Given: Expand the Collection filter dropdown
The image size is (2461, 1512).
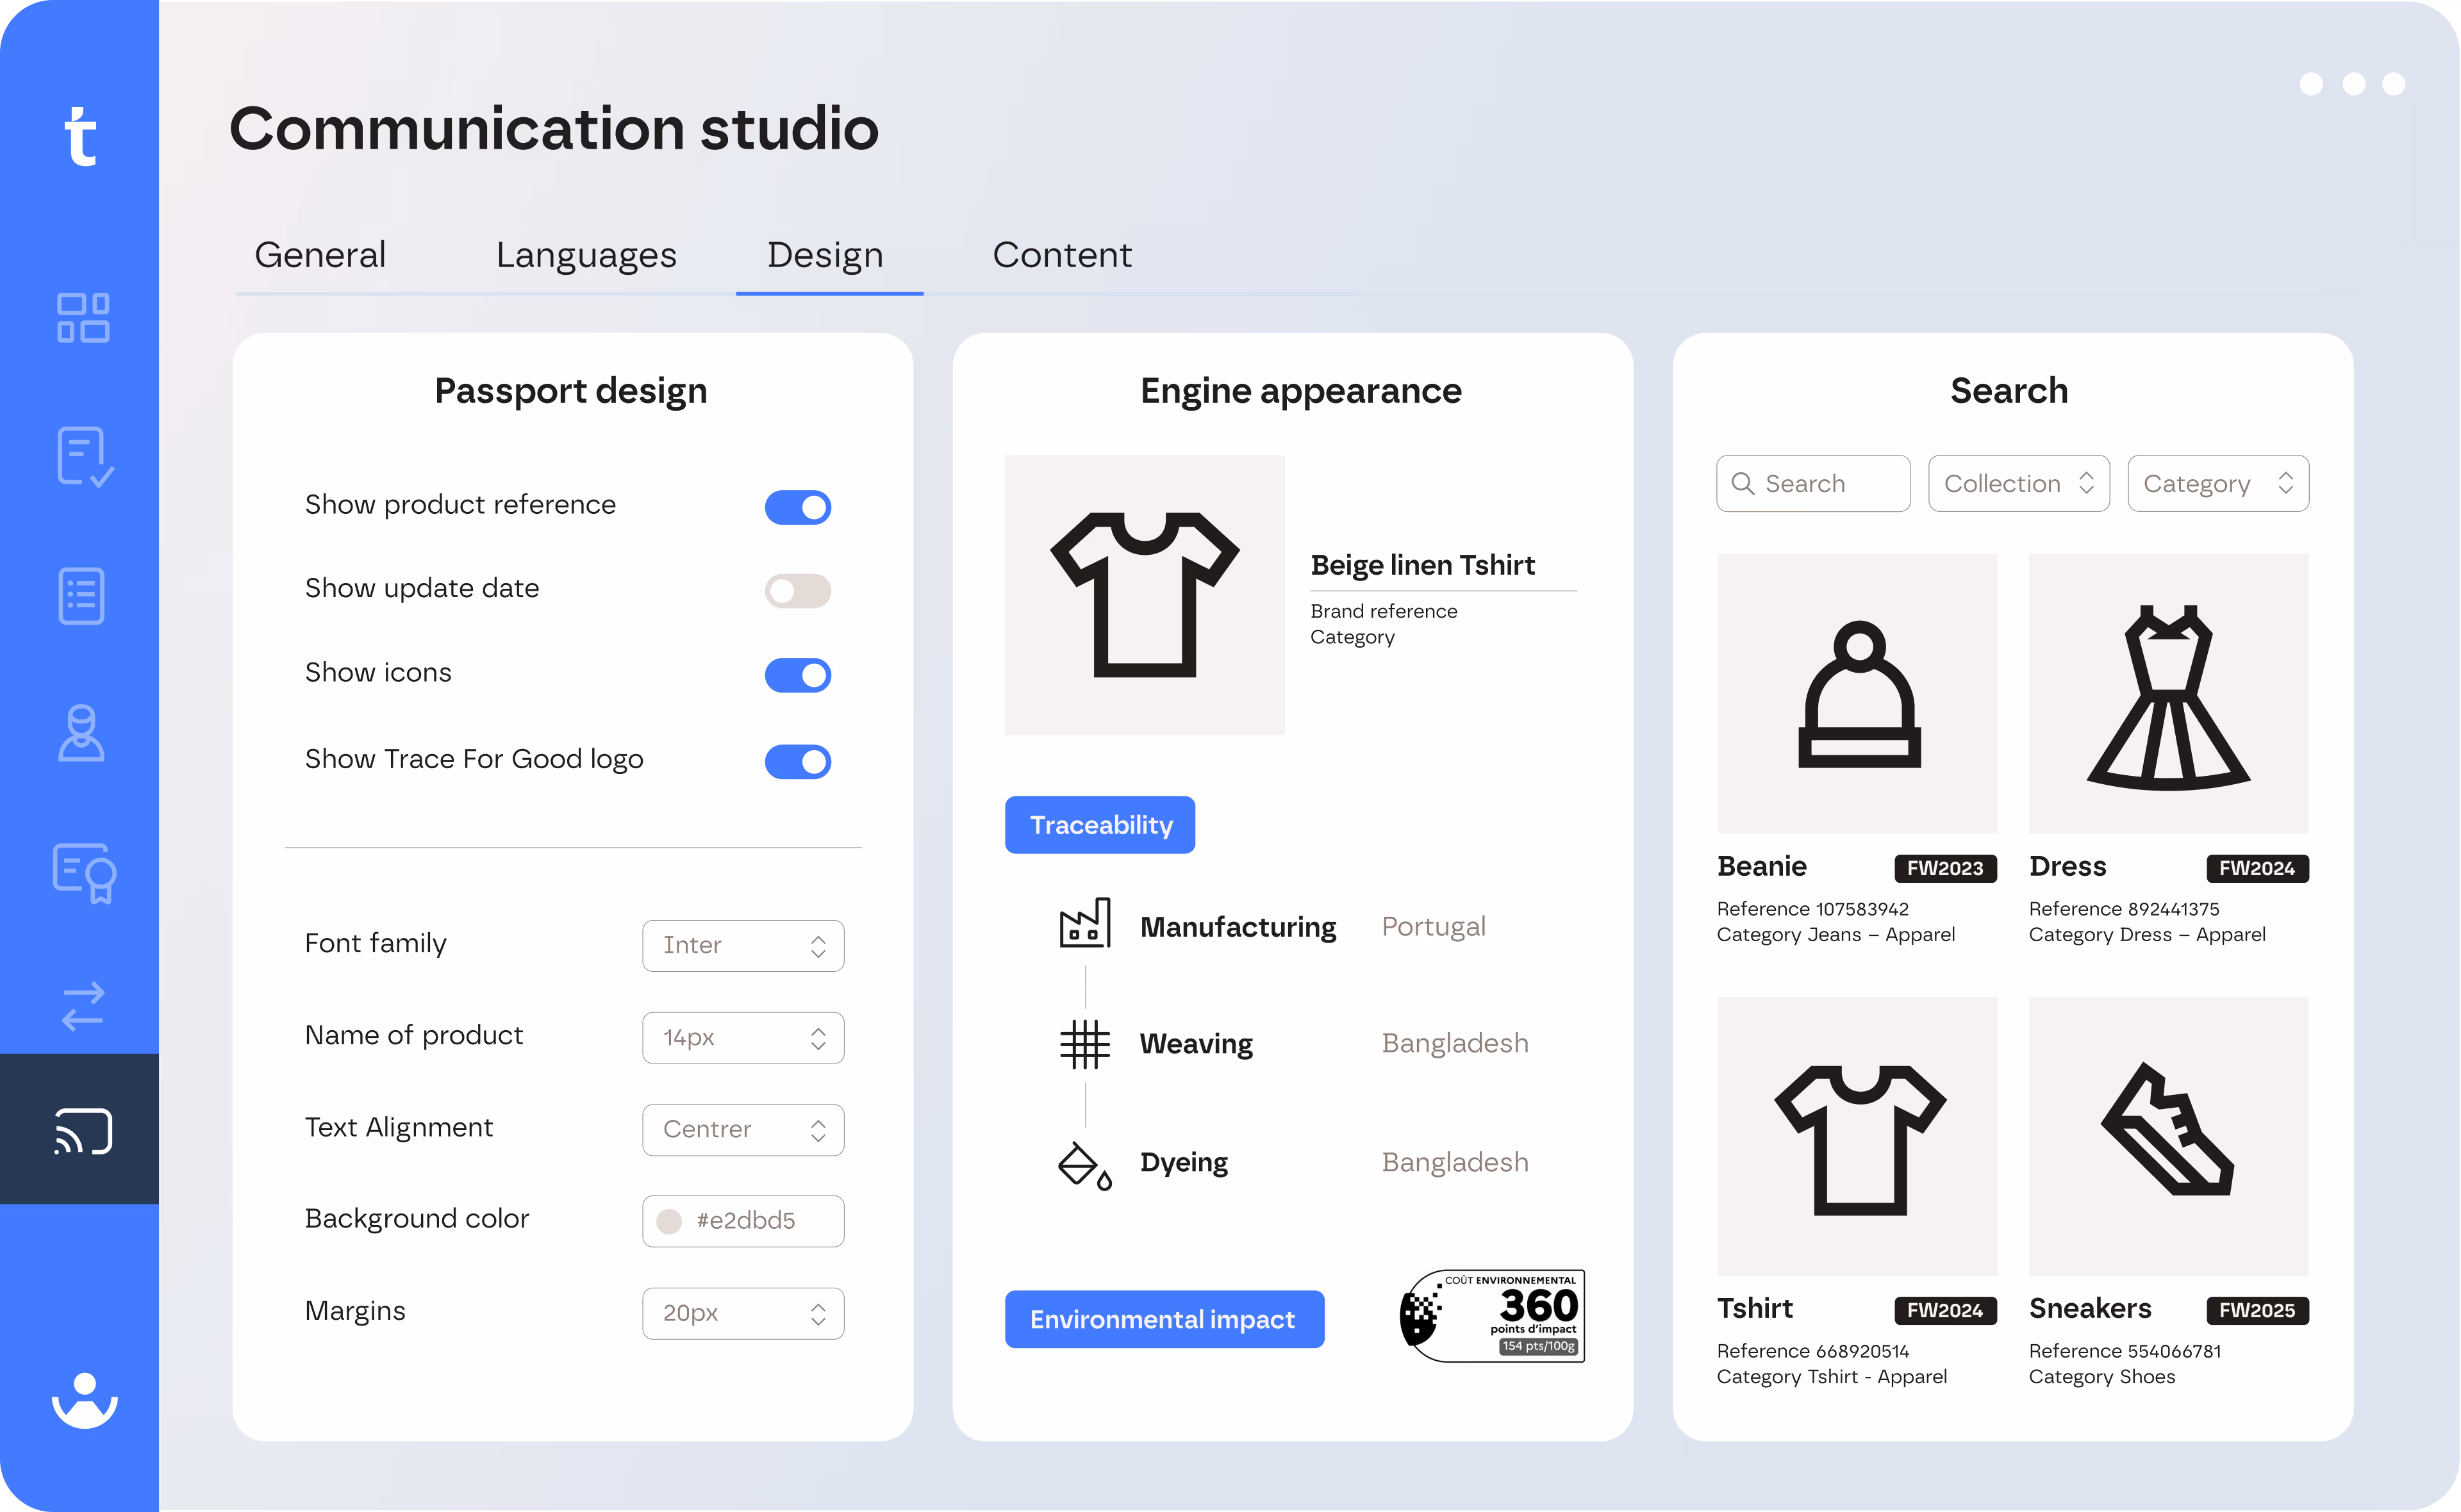Looking at the screenshot, I should pyautogui.click(x=2017, y=484).
